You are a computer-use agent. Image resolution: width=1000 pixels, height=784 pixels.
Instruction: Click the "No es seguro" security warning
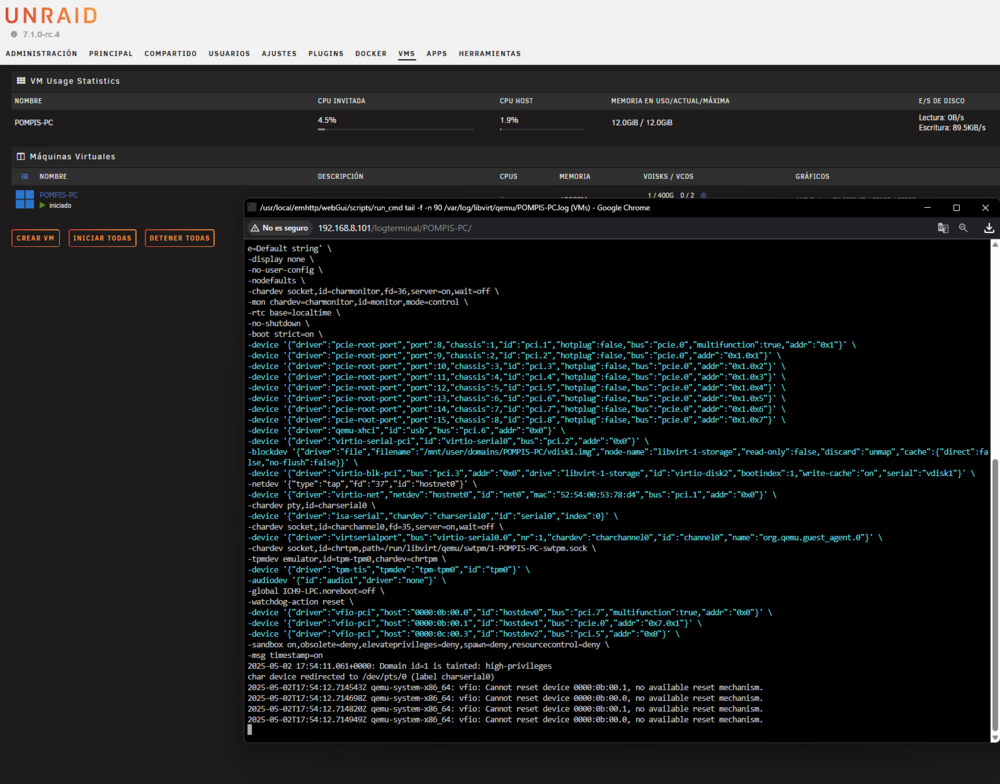click(x=279, y=228)
